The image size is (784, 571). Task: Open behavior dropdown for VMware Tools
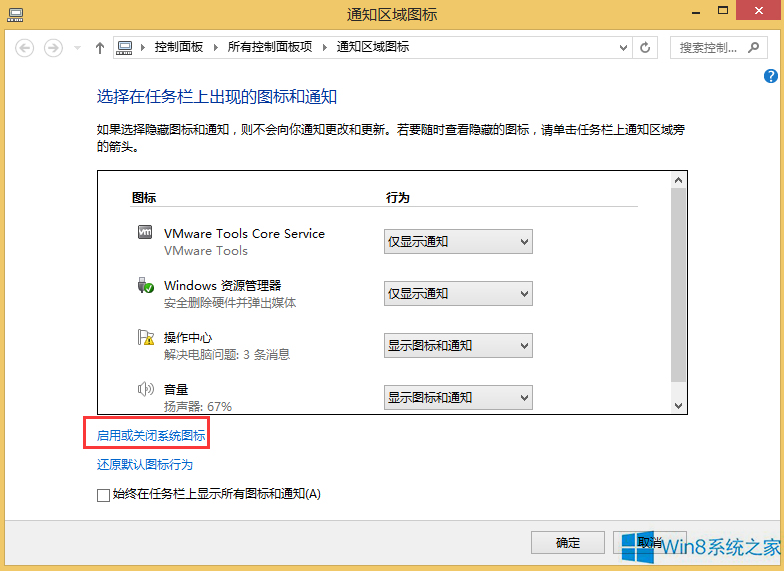pos(458,242)
